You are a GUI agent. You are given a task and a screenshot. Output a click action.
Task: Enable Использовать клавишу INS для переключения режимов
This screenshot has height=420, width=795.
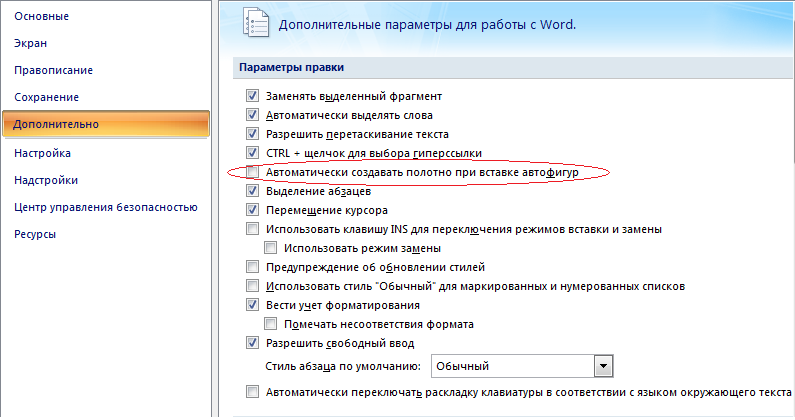pyautogui.click(x=252, y=228)
